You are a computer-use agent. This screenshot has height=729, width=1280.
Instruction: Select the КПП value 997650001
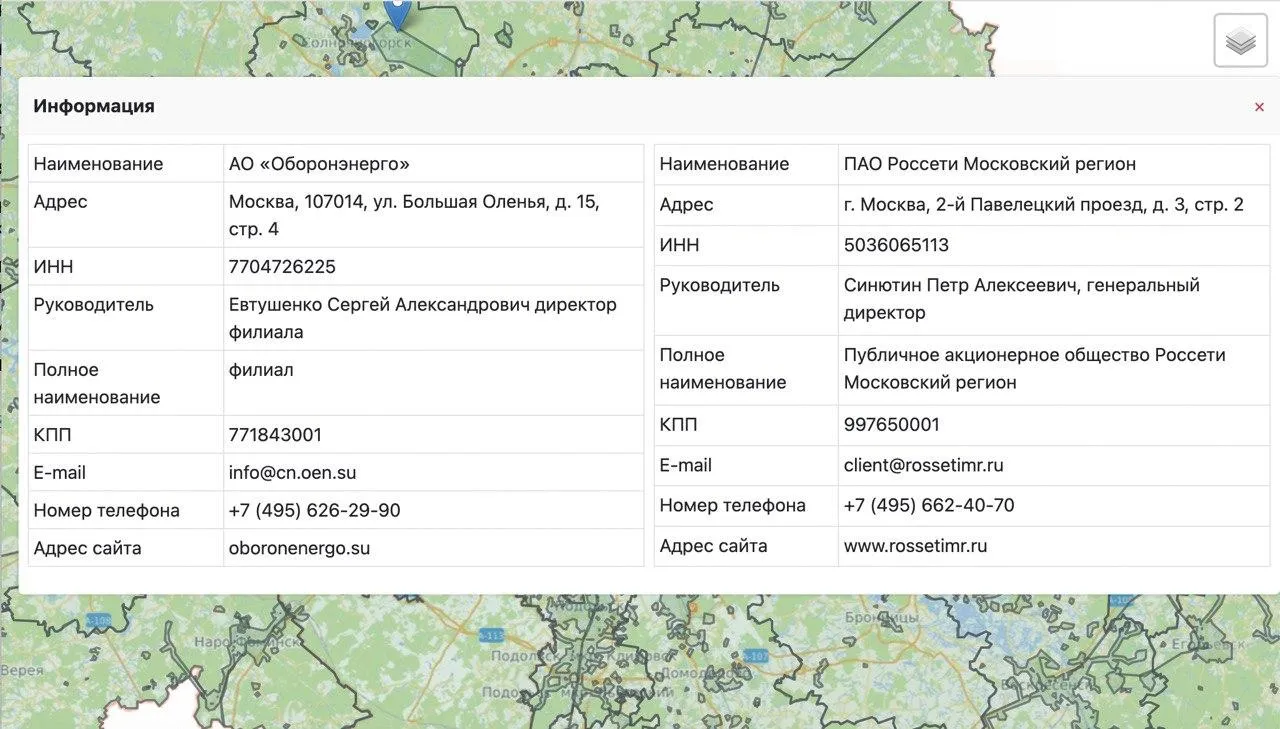(892, 425)
